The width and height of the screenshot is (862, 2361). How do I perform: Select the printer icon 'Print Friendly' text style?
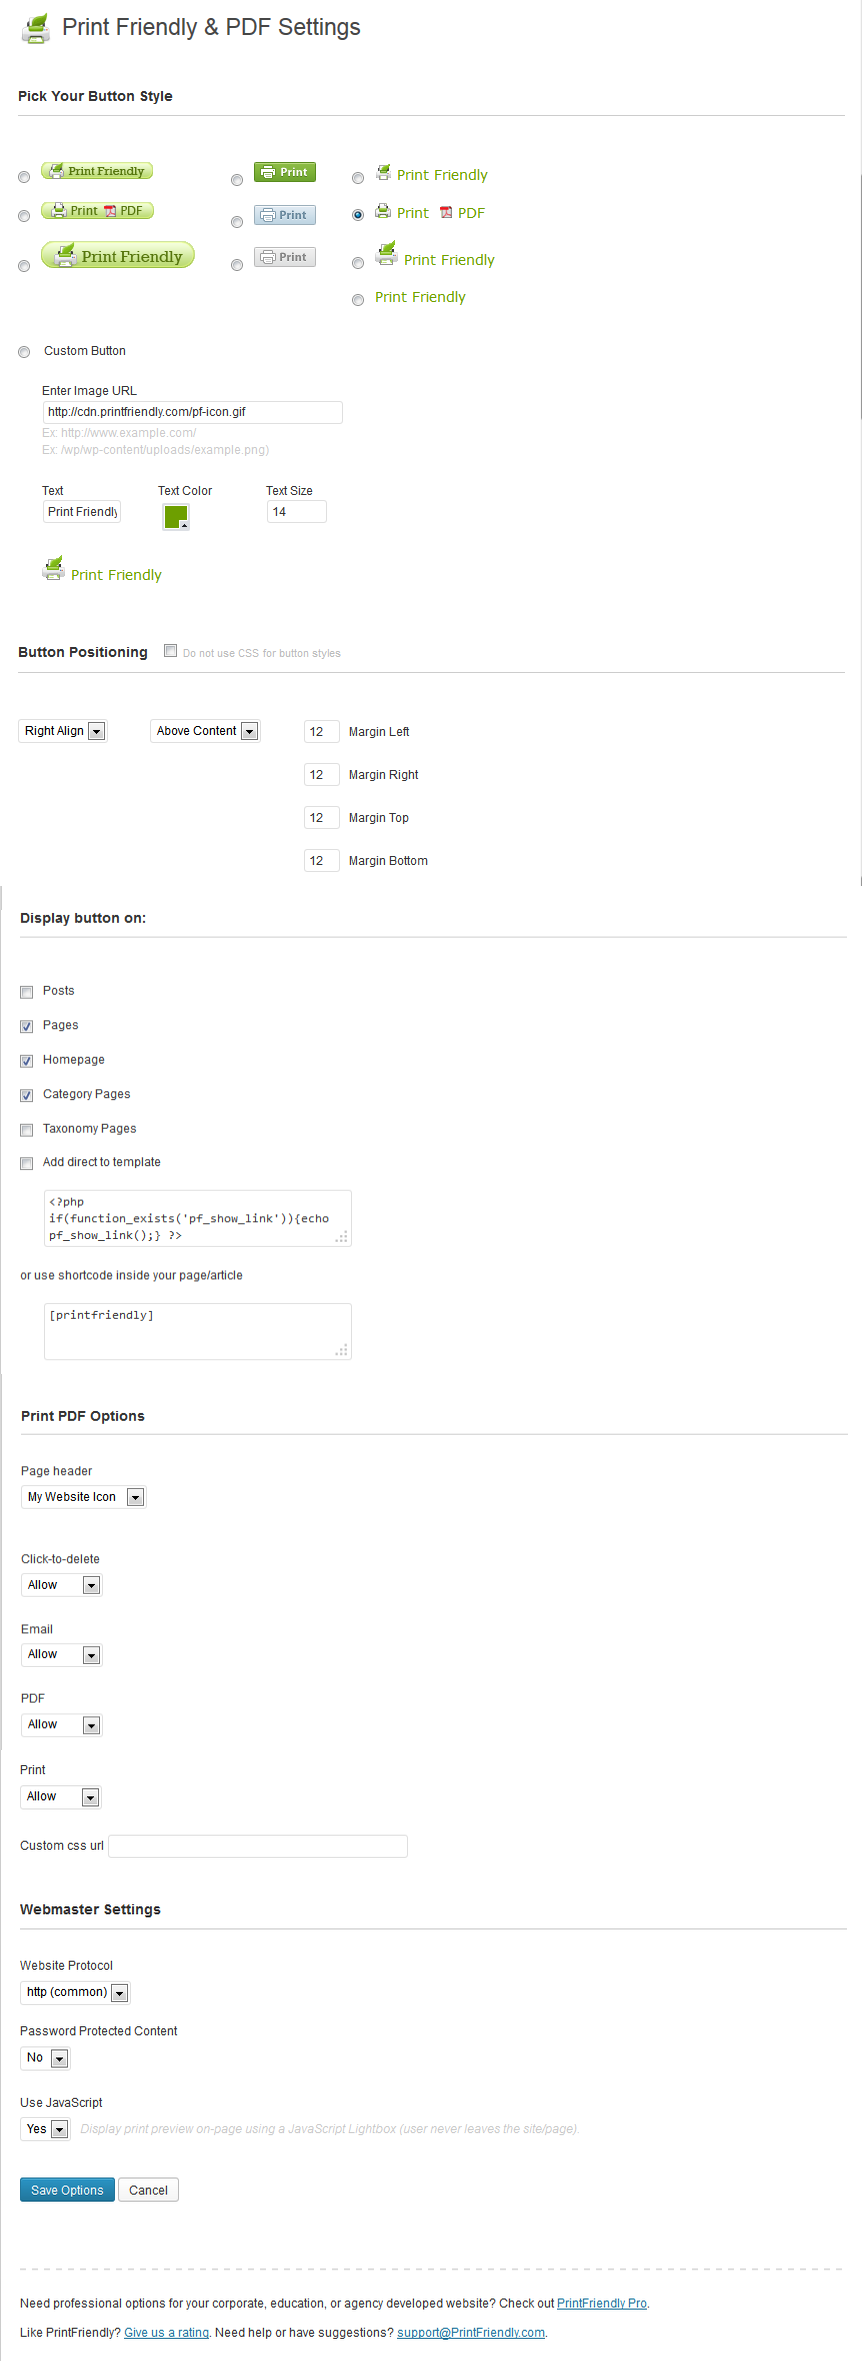[x=358, y=177]
